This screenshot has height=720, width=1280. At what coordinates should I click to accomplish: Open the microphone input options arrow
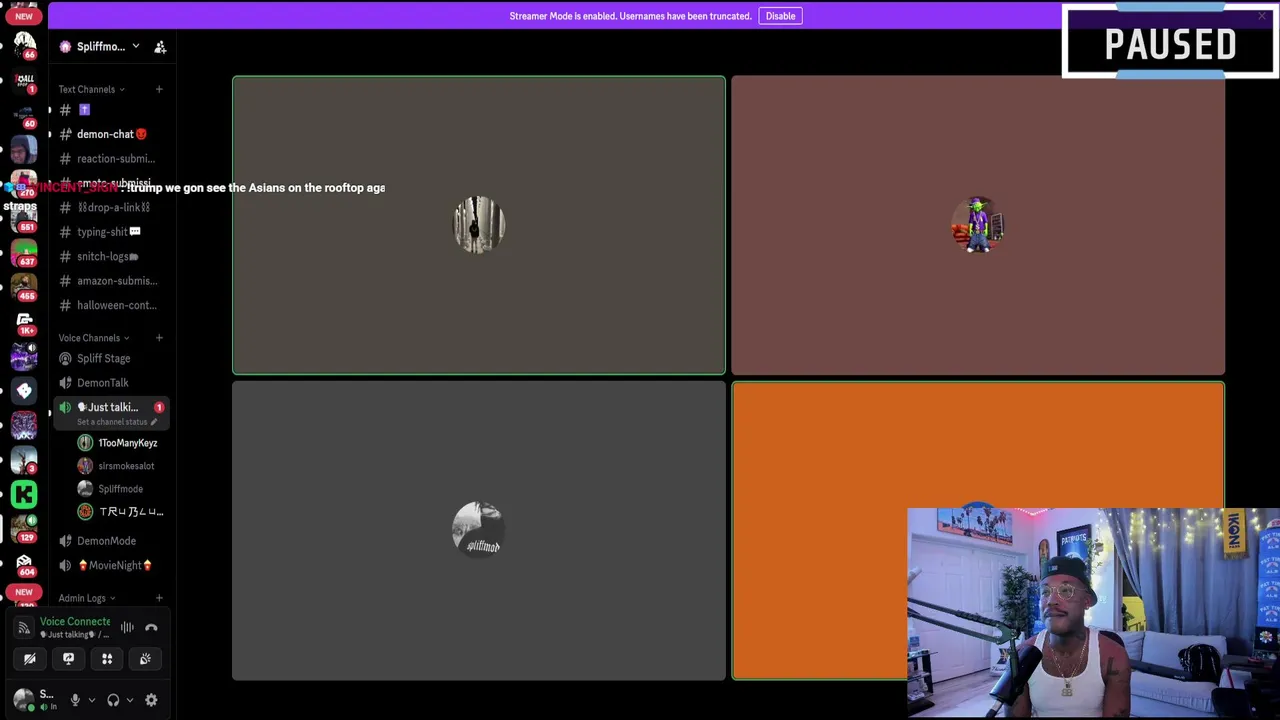click(91, 700)
